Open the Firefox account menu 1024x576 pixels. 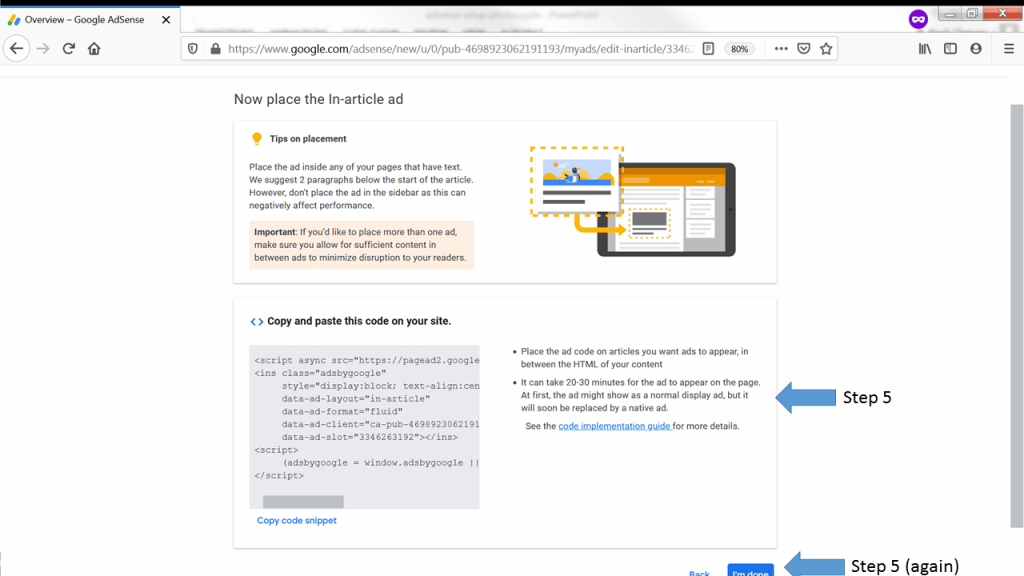pyautogui.click(x=976, y=48)
